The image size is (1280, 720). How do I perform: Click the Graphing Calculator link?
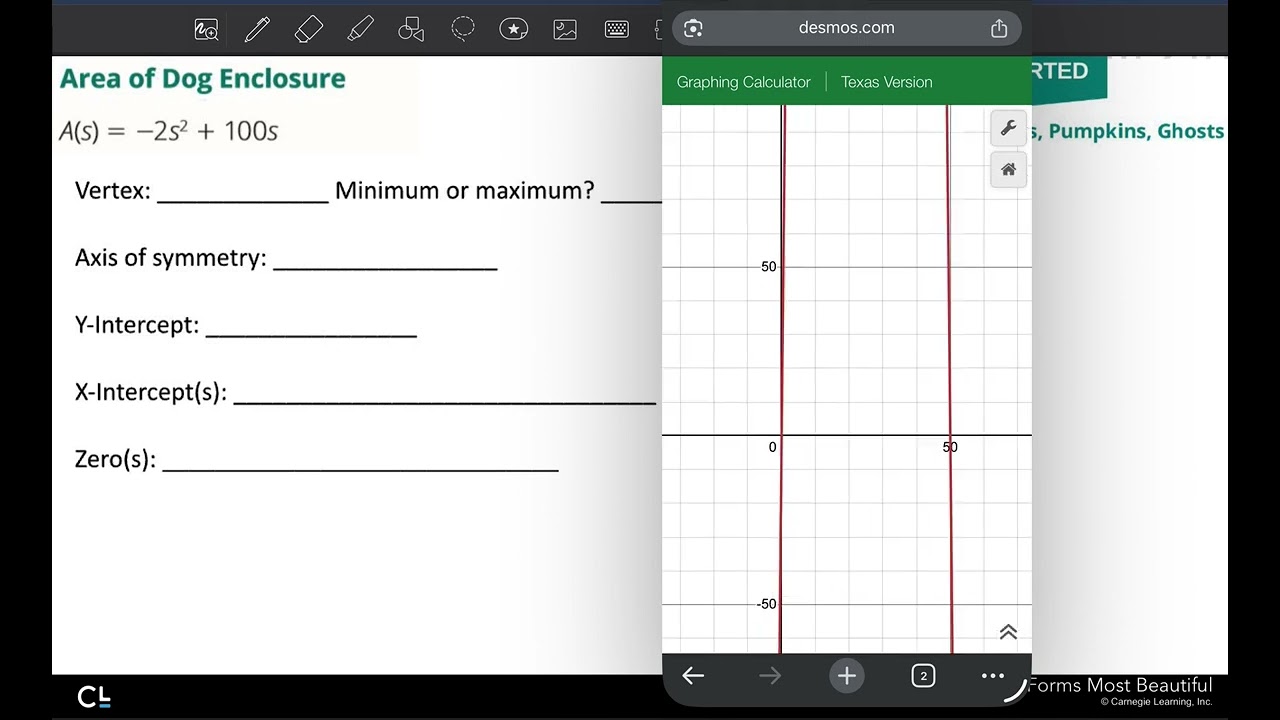(743, 82)
